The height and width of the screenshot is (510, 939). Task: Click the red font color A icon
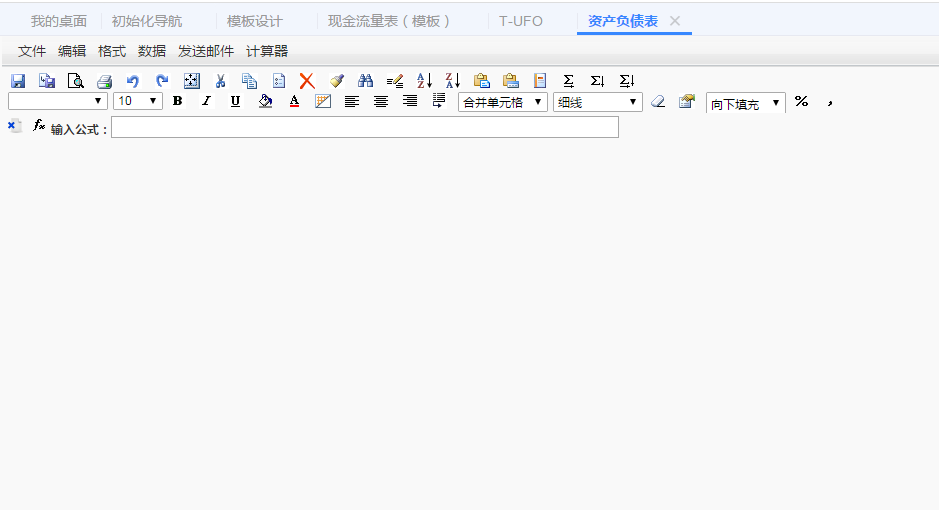294,101
